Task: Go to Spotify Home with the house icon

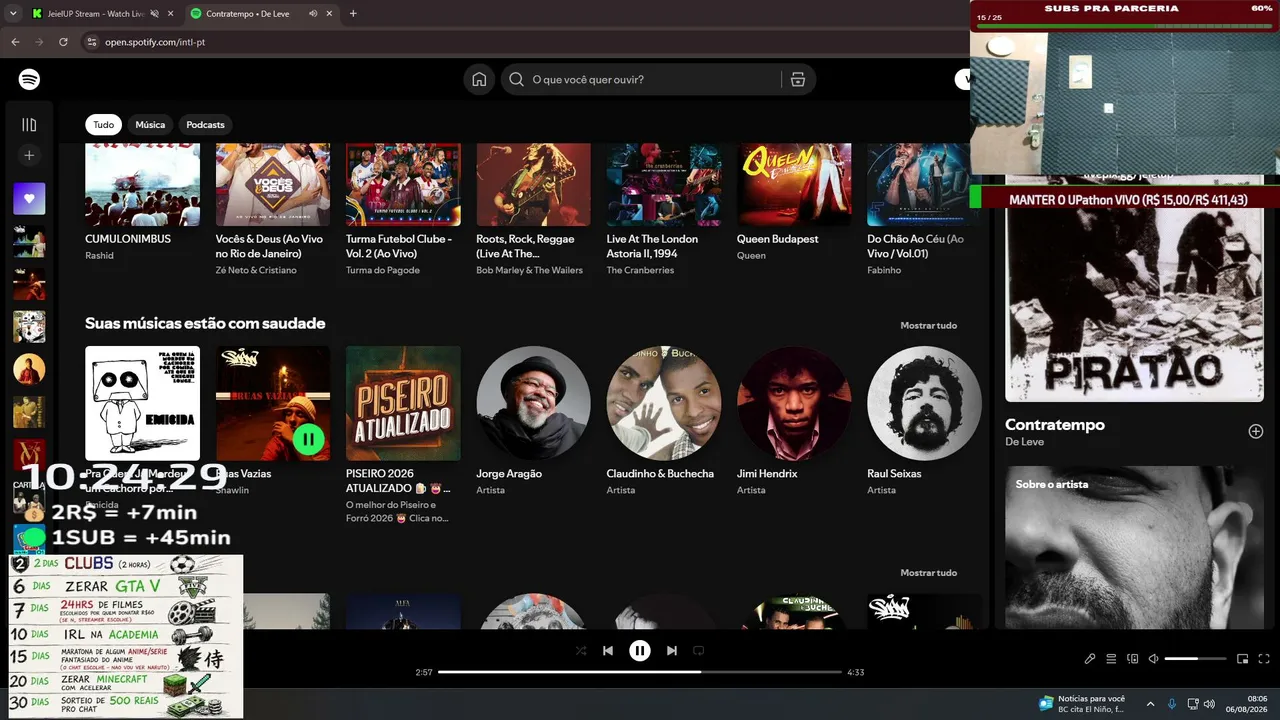Action: point(479,80)
